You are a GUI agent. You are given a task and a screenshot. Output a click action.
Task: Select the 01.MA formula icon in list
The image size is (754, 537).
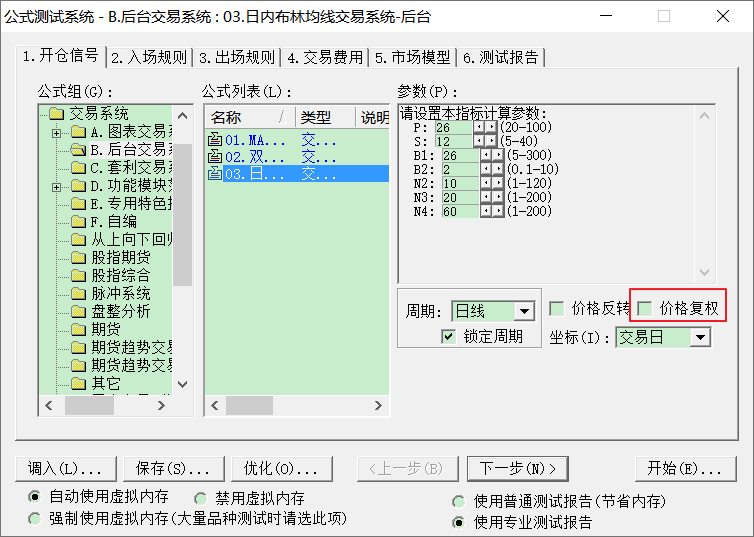215,141
